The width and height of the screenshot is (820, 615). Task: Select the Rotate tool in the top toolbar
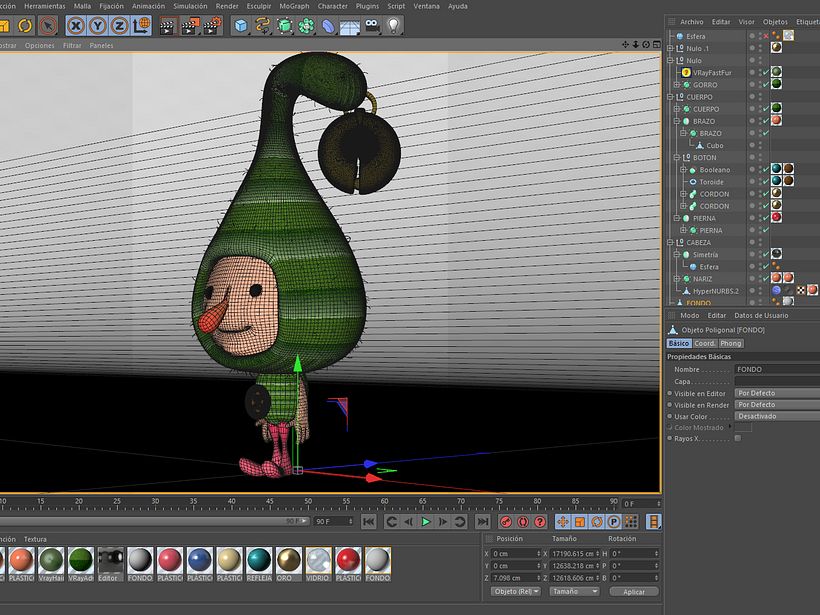pyautogui.click(x=25, y=26)
